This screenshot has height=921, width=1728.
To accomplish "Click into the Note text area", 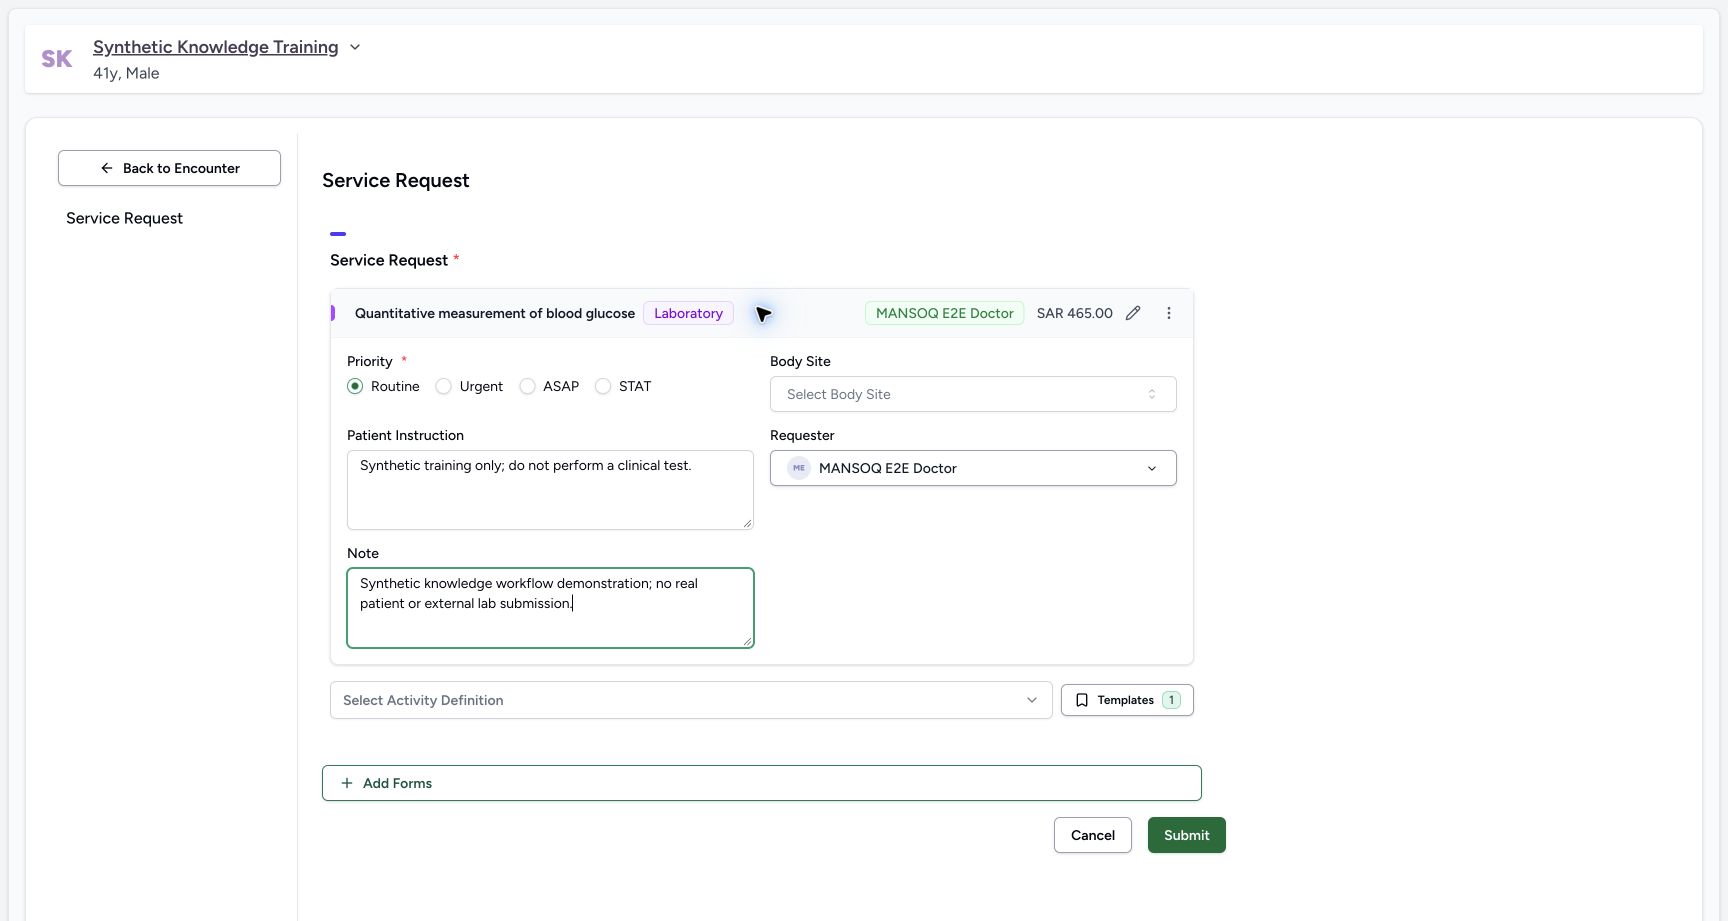I will coord(550,608).
